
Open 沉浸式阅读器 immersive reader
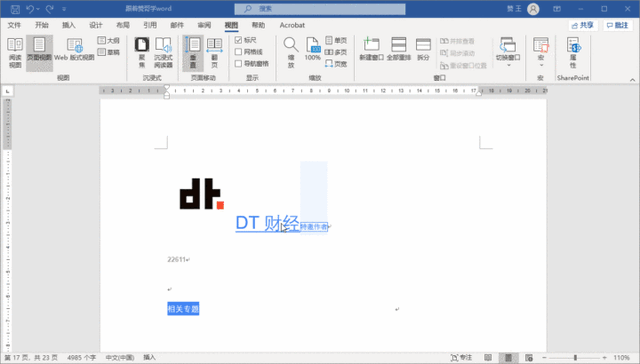click(163, 53)
